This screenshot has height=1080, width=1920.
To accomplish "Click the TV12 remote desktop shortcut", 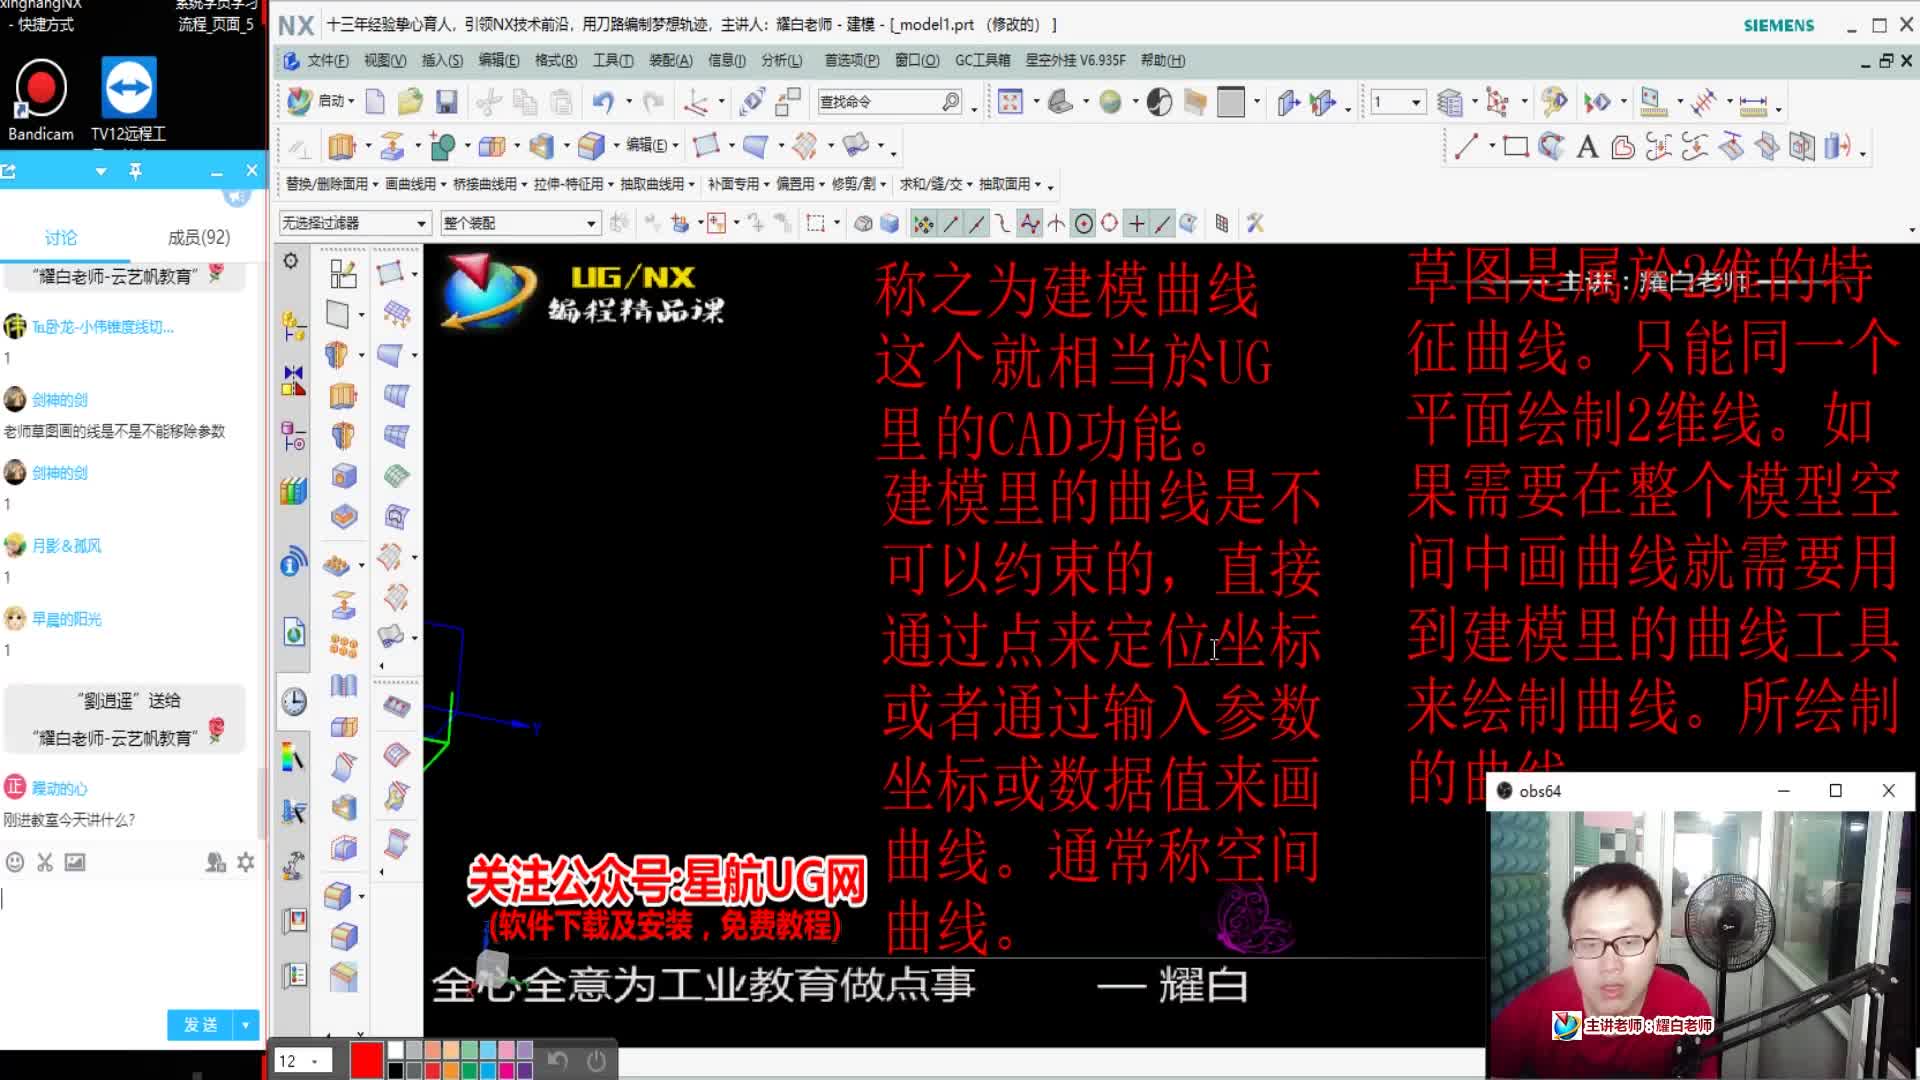I will pos(129,99).
